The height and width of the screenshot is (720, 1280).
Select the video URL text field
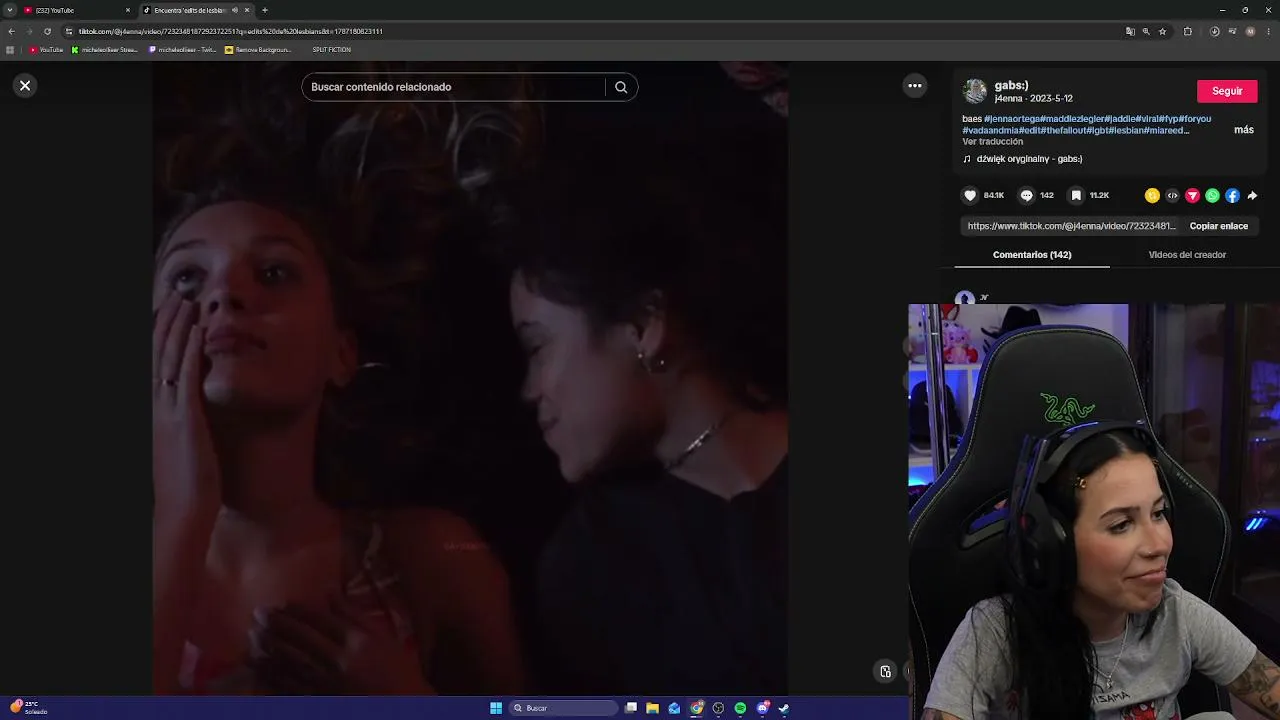tap(1071, 226)
